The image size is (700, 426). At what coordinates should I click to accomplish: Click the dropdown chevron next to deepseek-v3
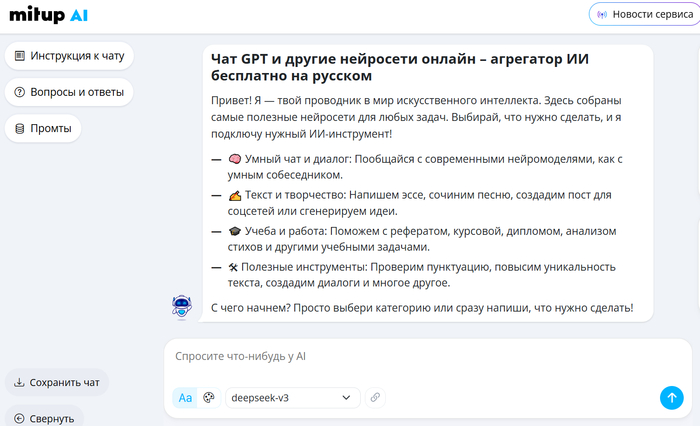point(347,397)
